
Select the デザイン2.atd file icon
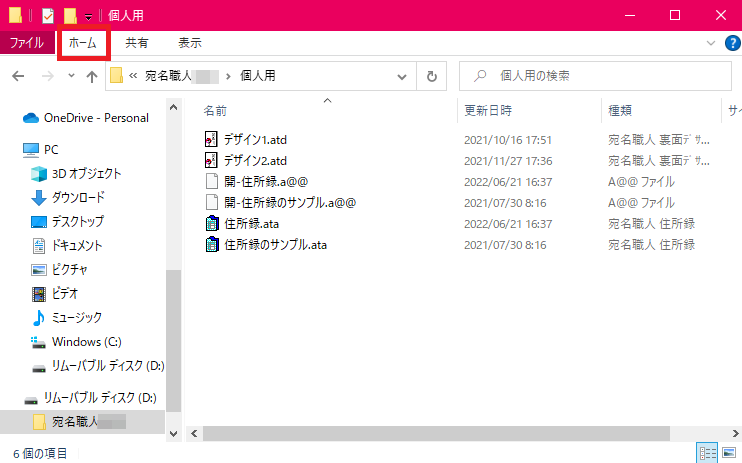pos(211,160)
